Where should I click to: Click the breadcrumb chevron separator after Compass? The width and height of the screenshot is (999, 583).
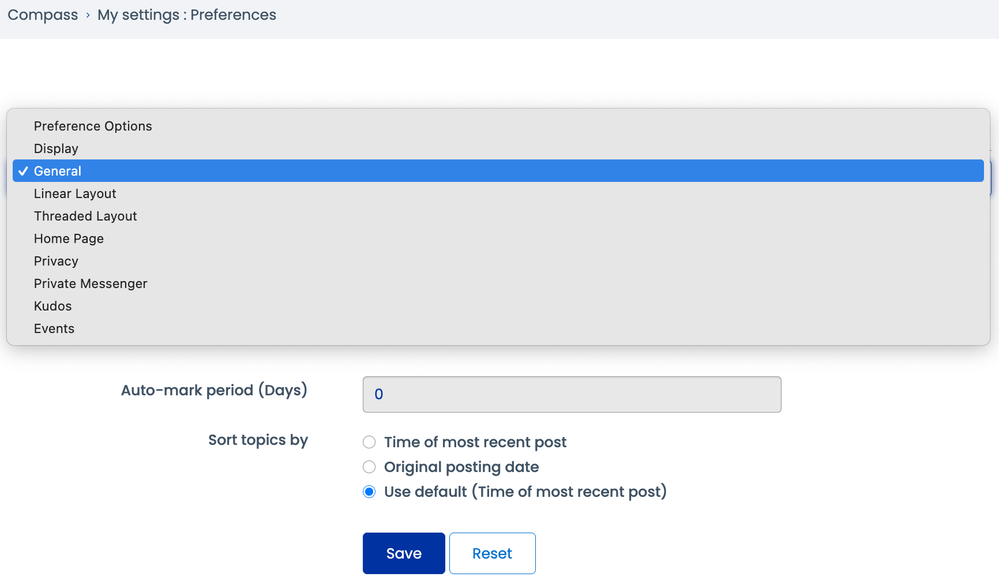pyautogui.click(x=88, y=16)
